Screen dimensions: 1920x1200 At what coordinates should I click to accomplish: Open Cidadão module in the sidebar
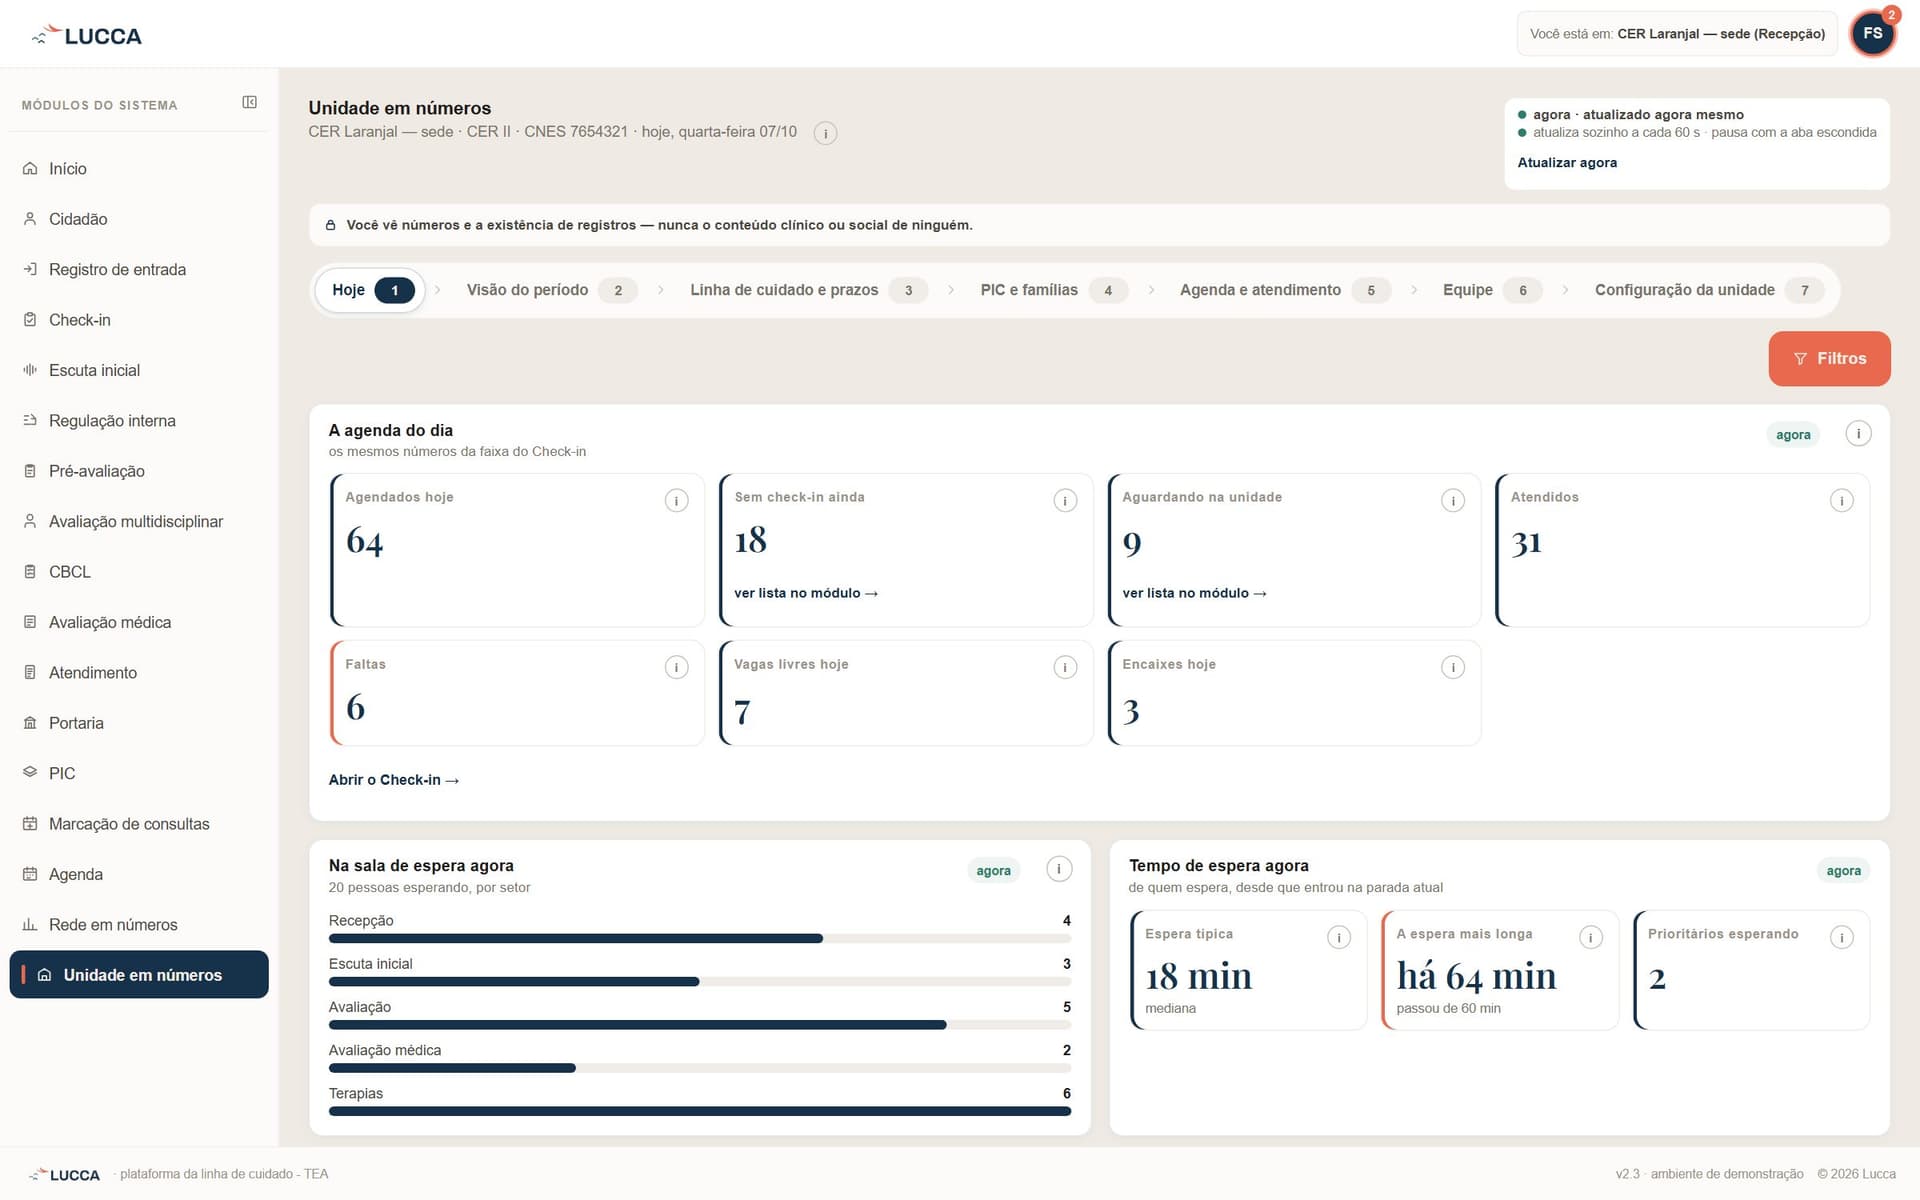point(139,219)
